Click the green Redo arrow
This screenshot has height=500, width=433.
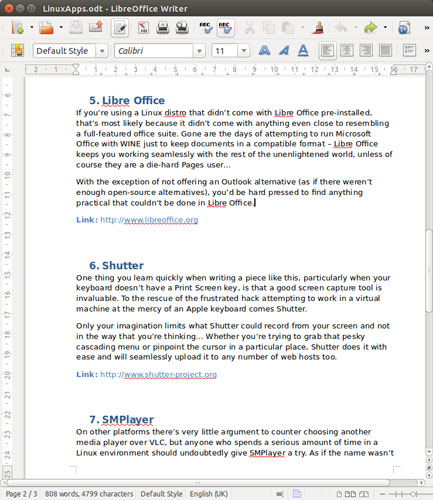point(370,28)
